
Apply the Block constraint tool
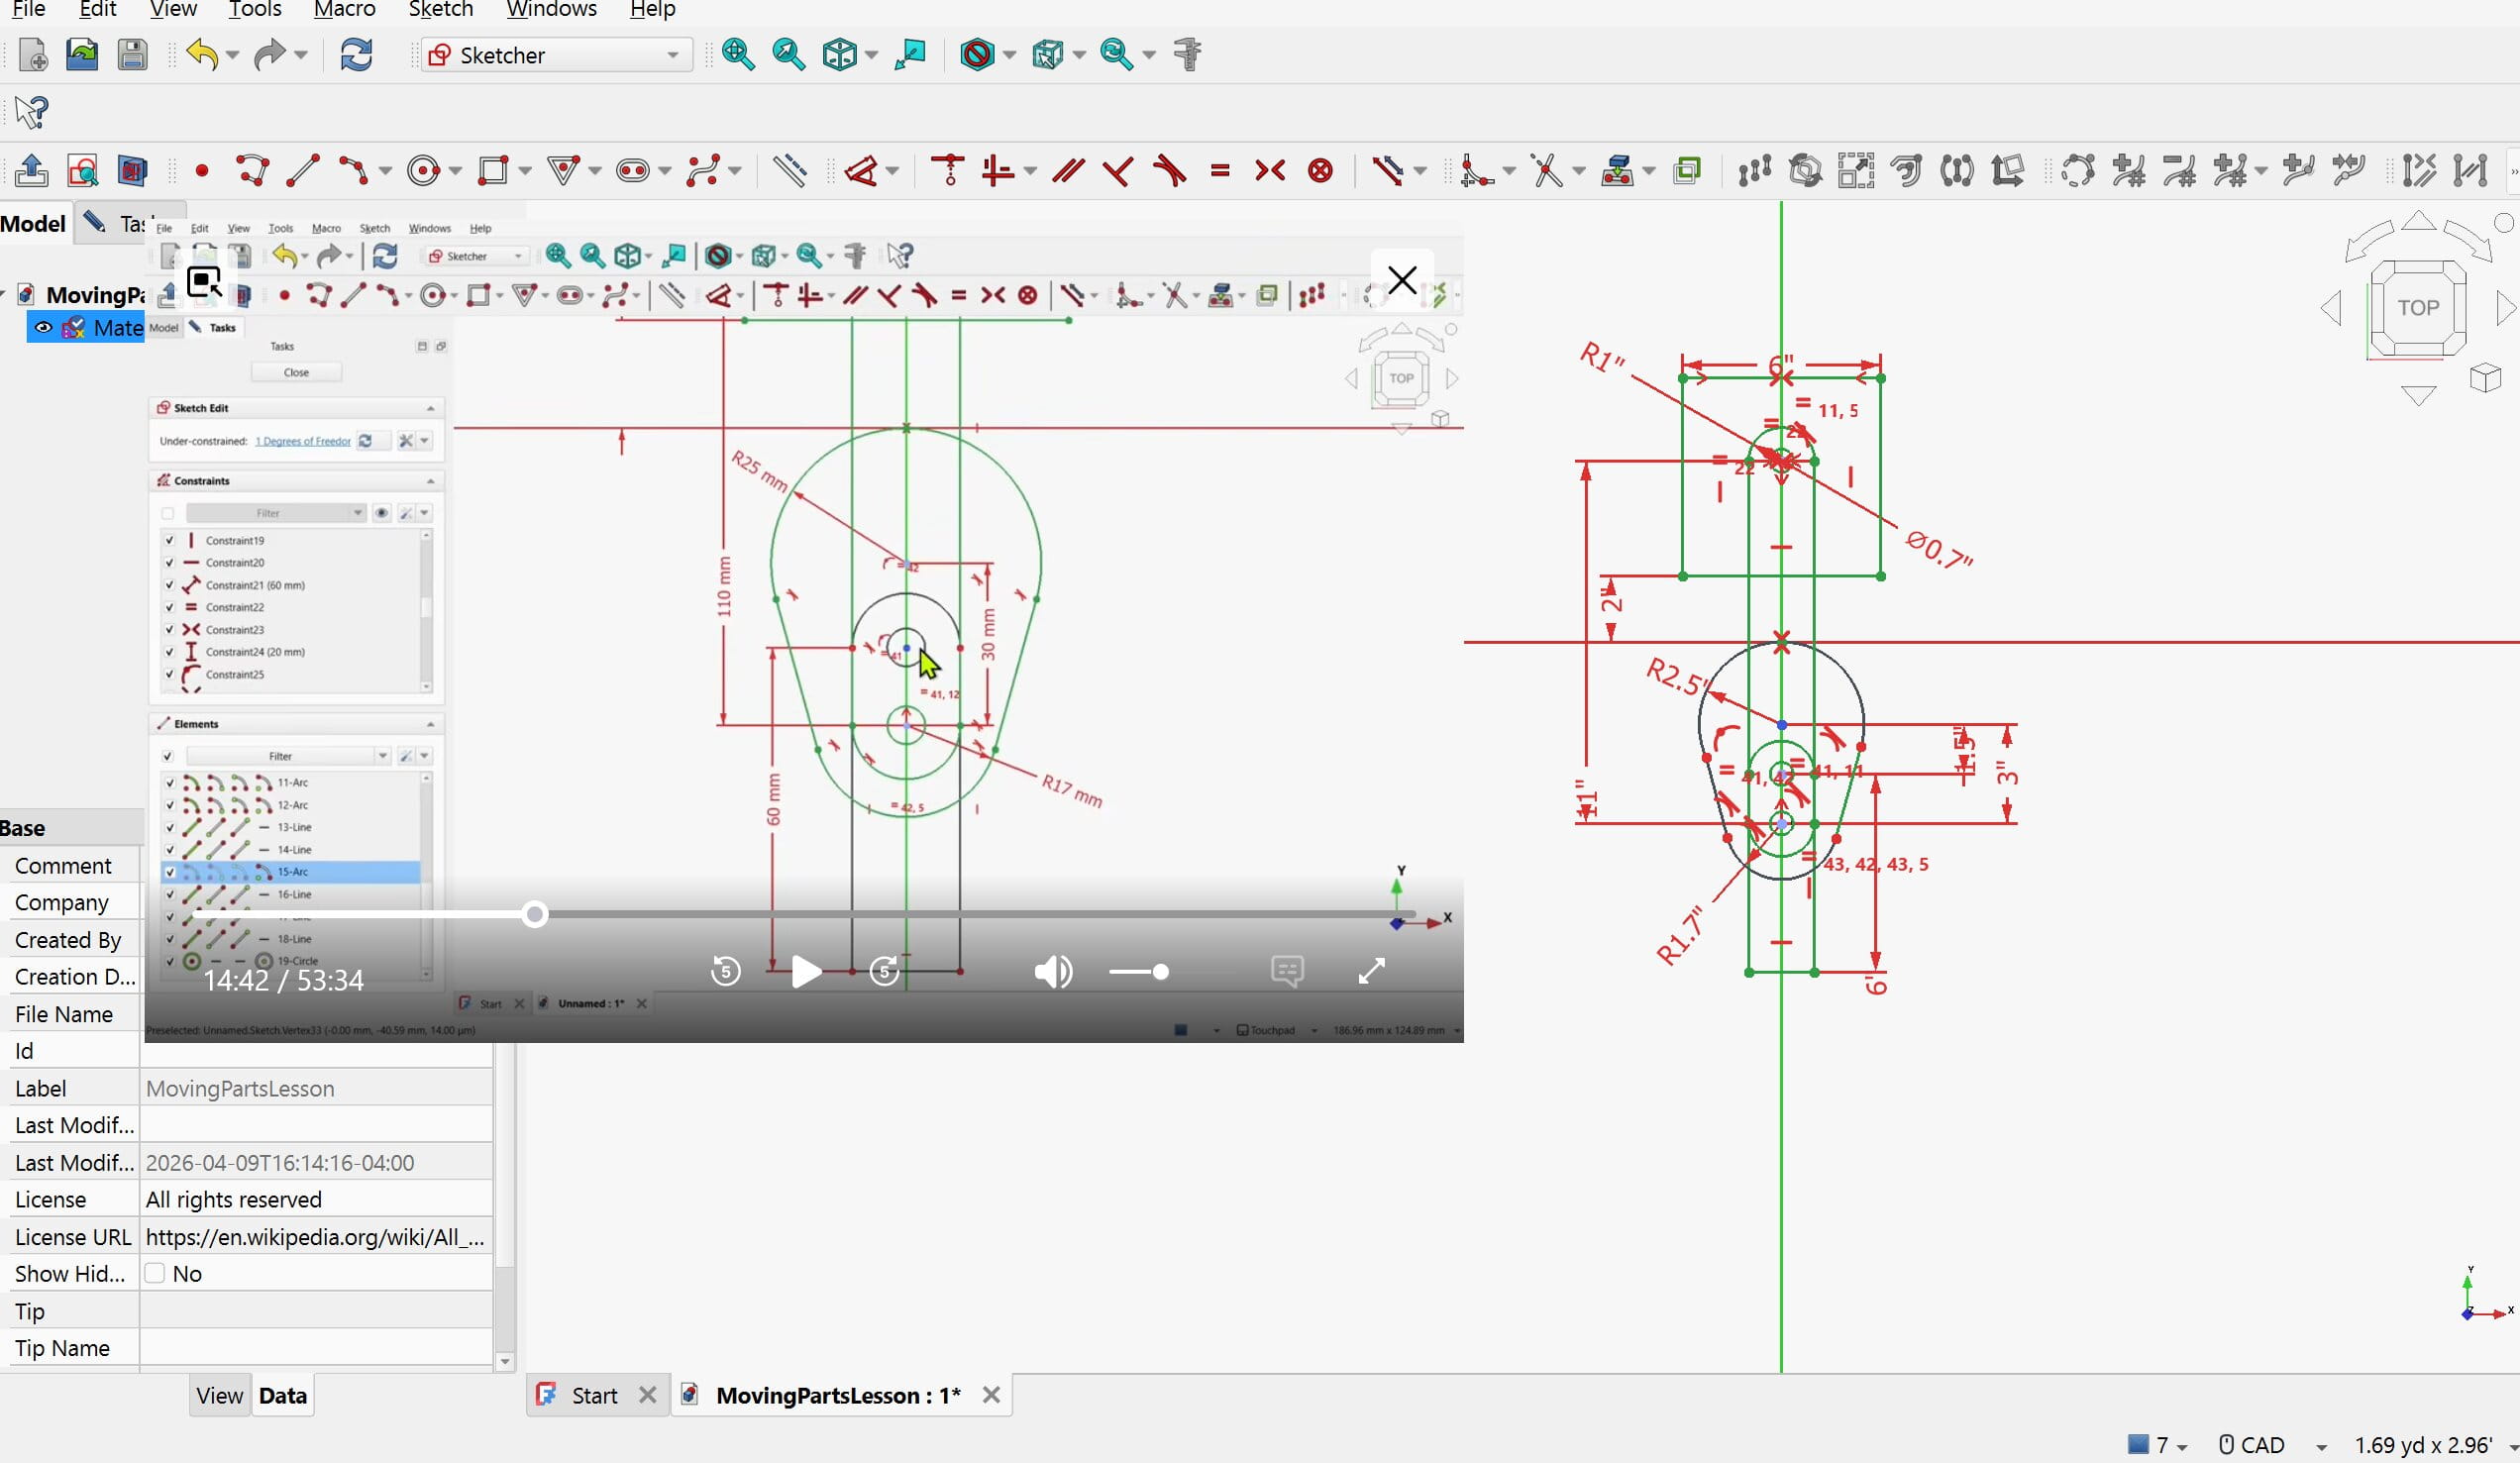[x=1320, y=171]
